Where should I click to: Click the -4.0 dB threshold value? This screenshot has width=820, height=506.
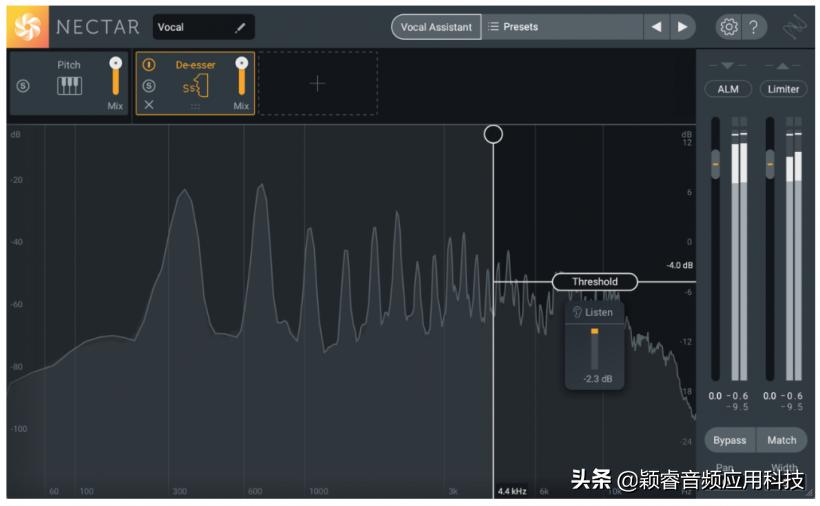click(x=679, y=266)
